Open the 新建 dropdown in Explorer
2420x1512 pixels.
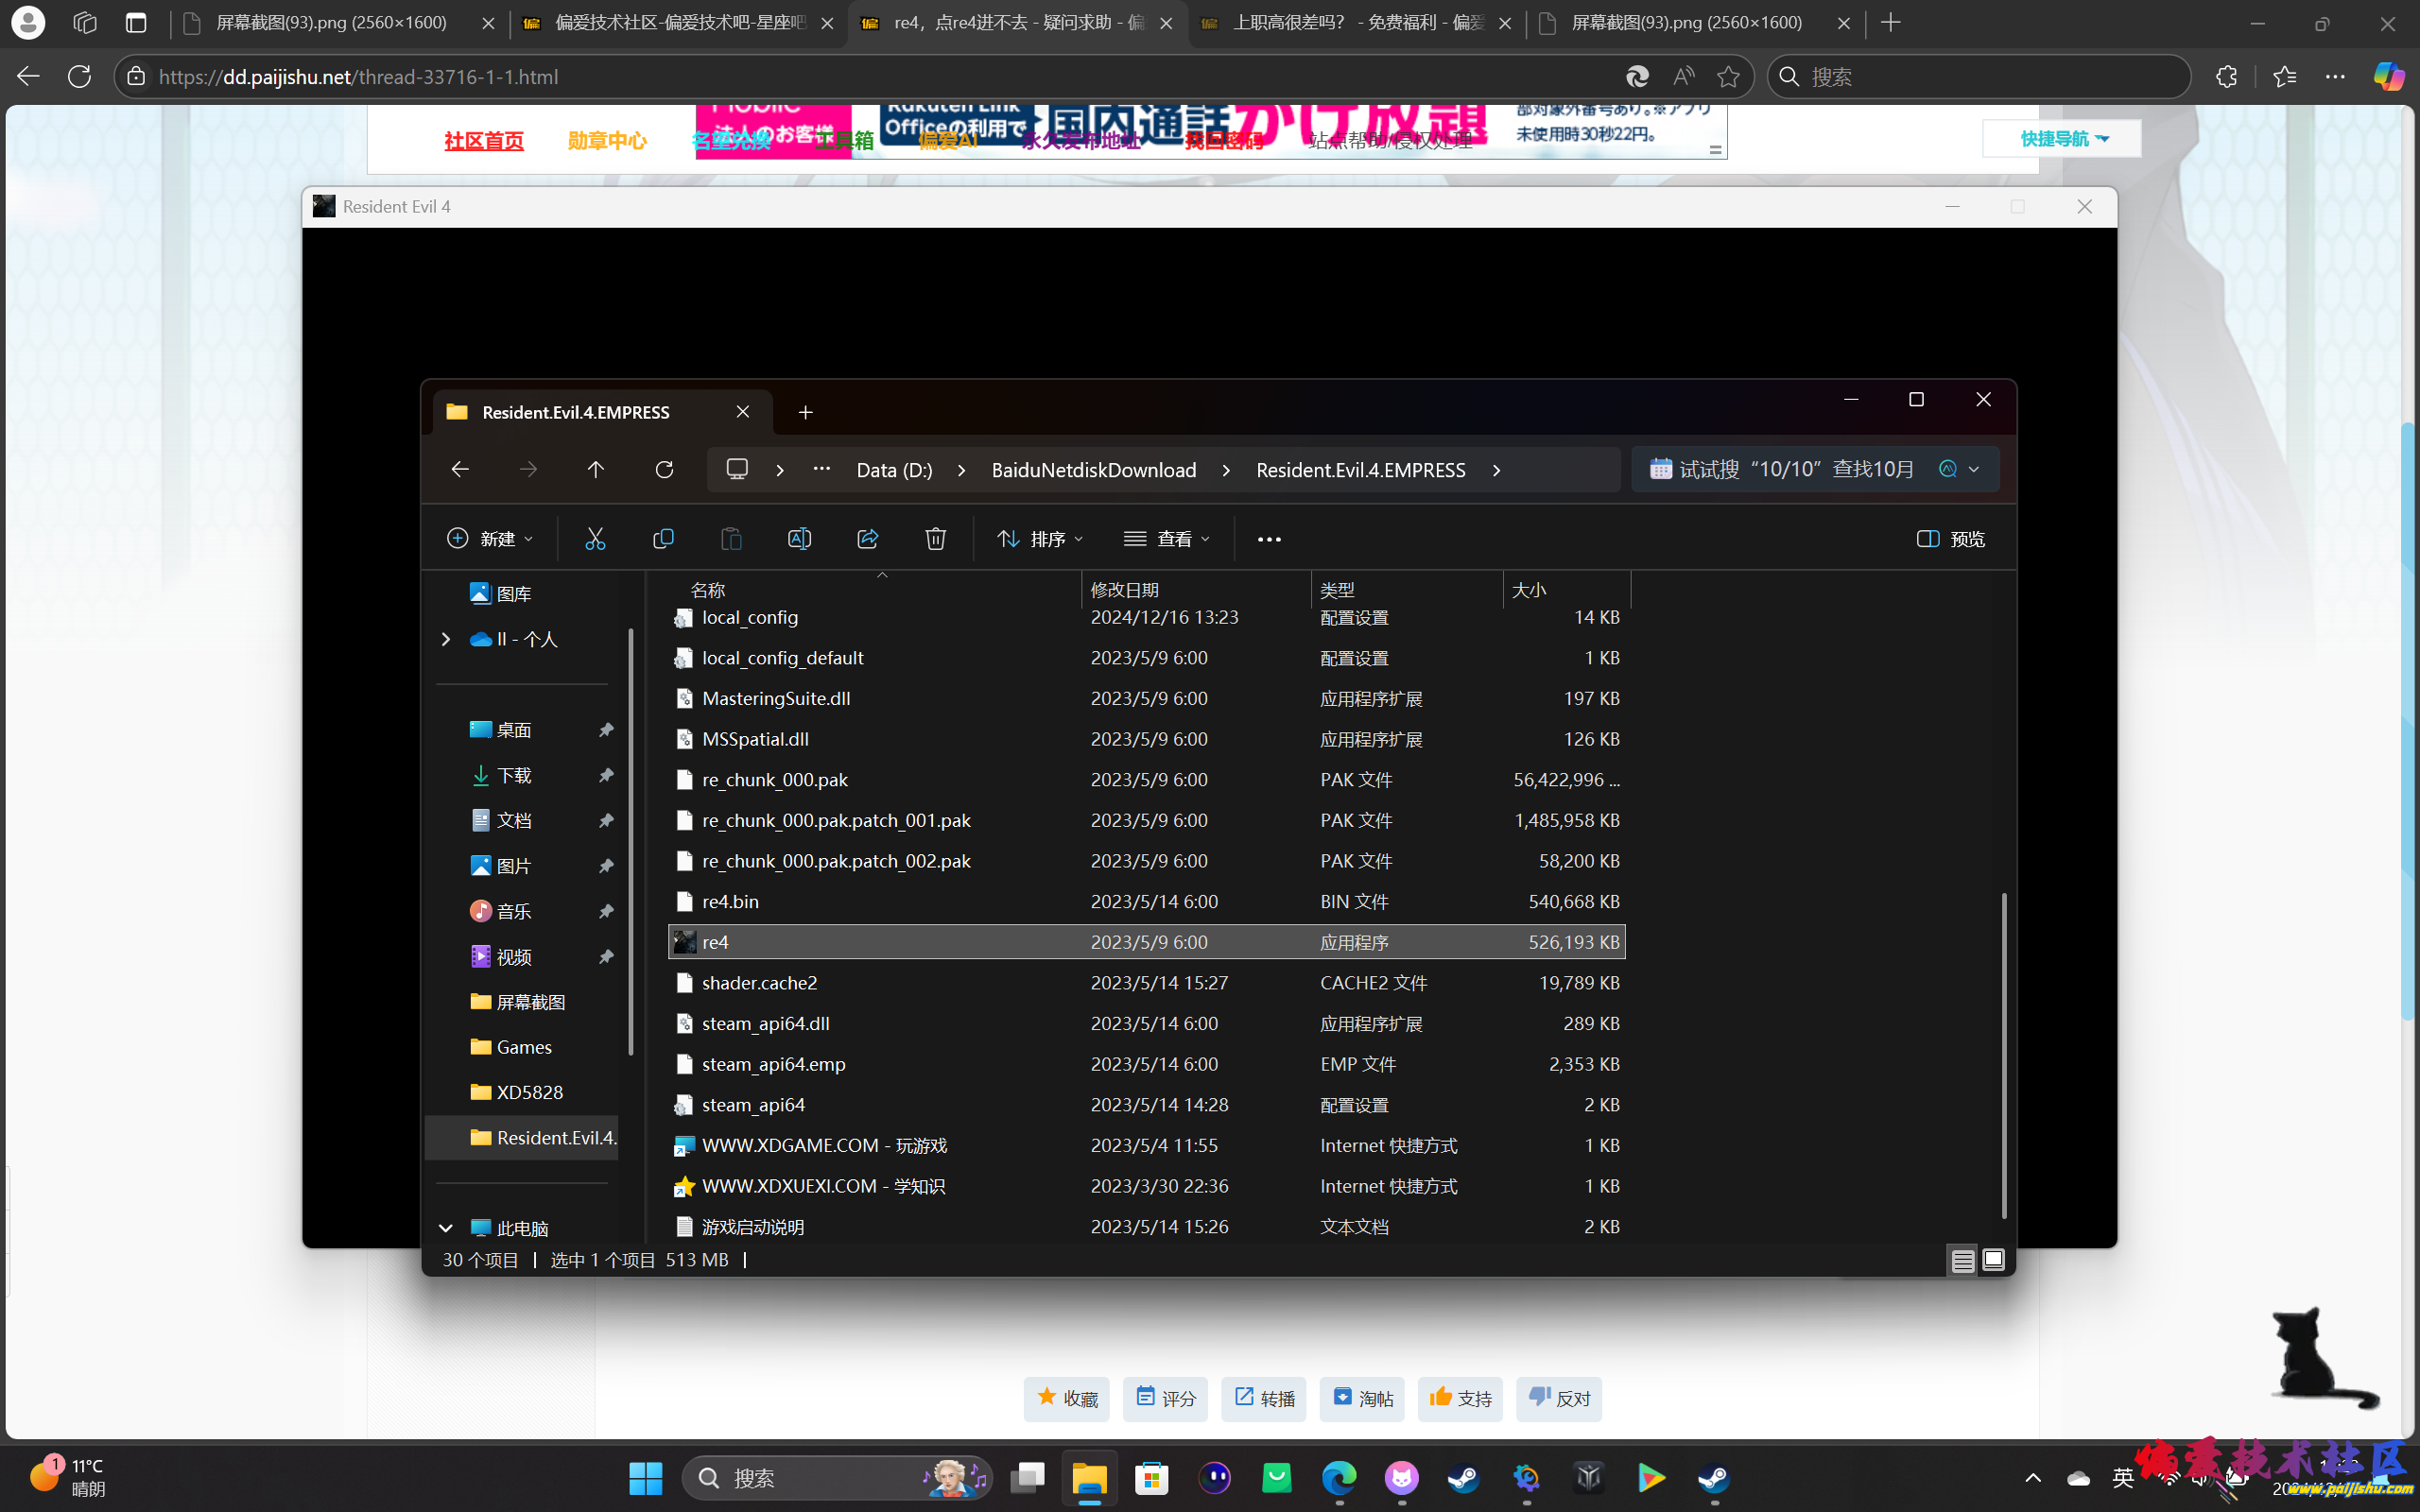(x=490, y=539)
